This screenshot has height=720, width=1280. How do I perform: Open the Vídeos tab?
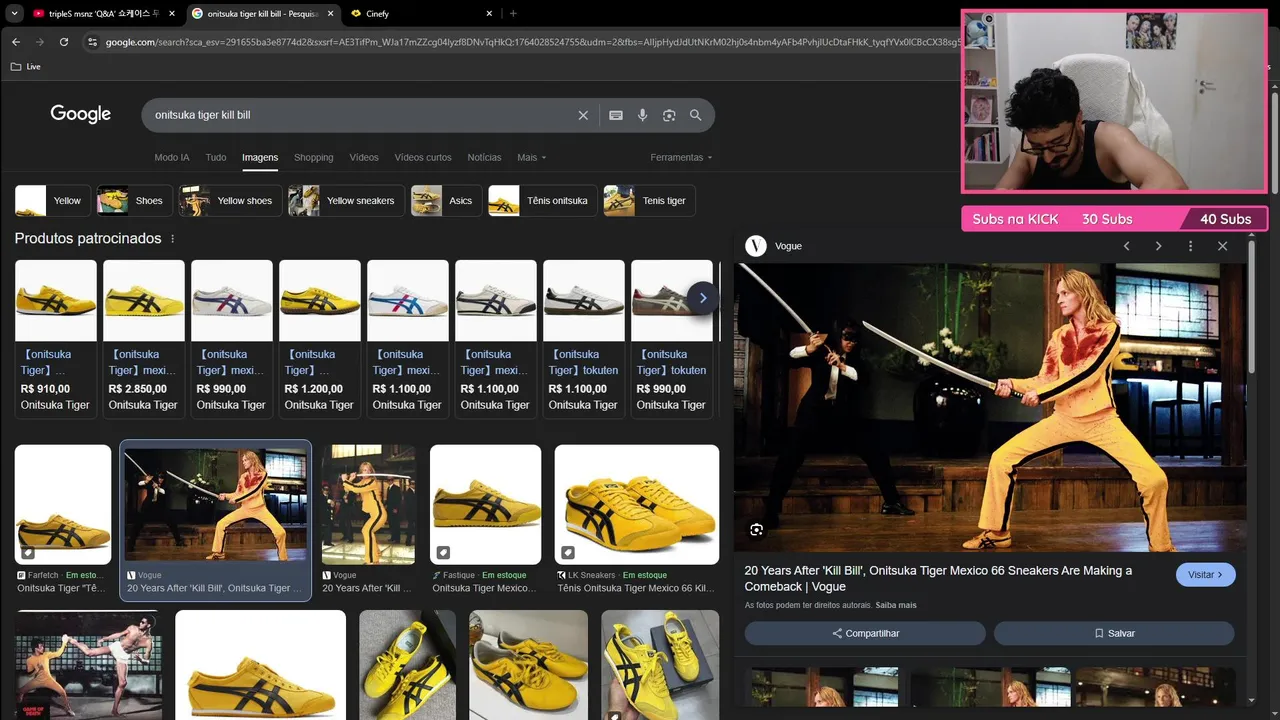point(364,157)
